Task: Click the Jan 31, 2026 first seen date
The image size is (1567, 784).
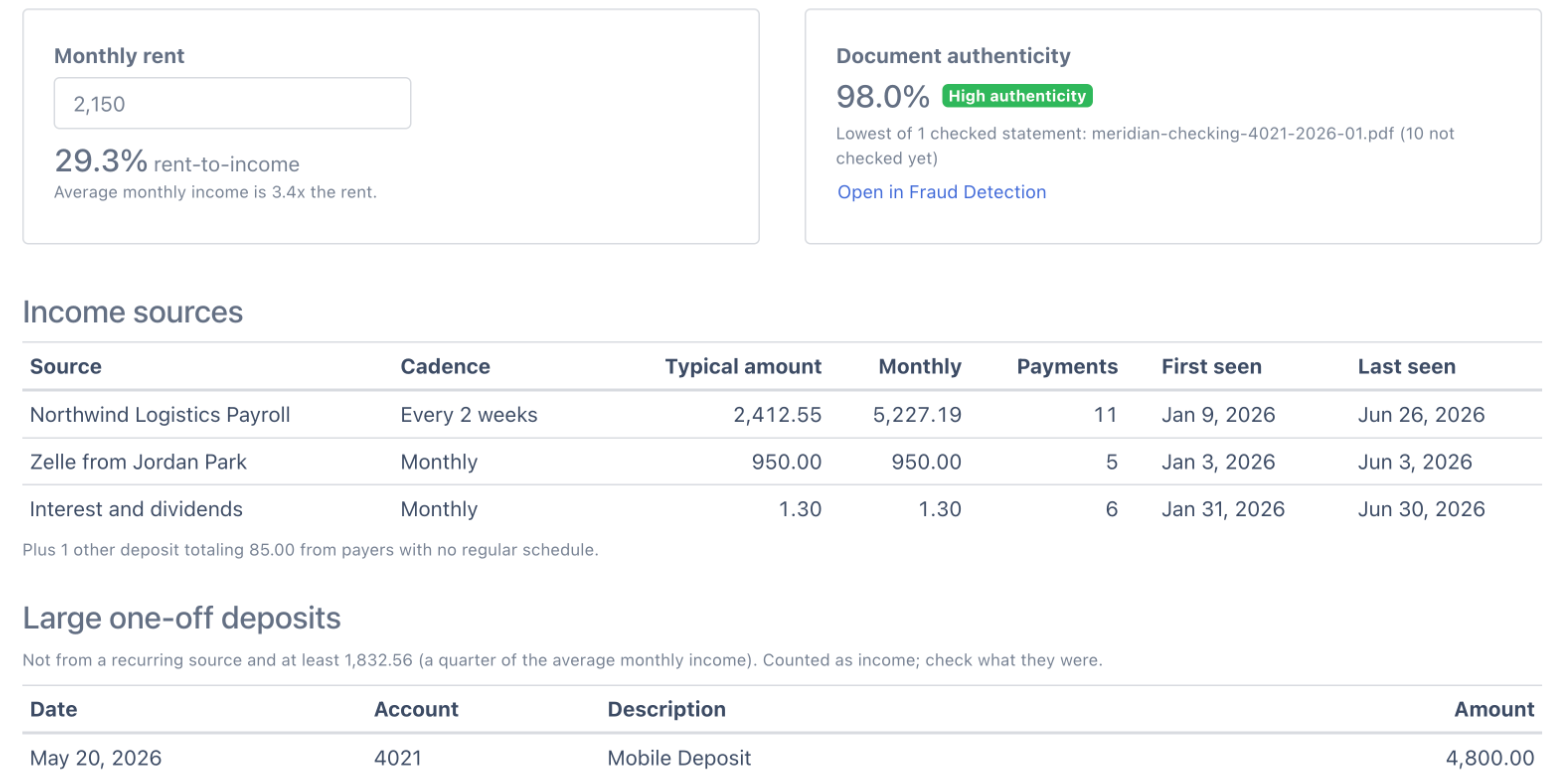Action: click(1223, 509)
